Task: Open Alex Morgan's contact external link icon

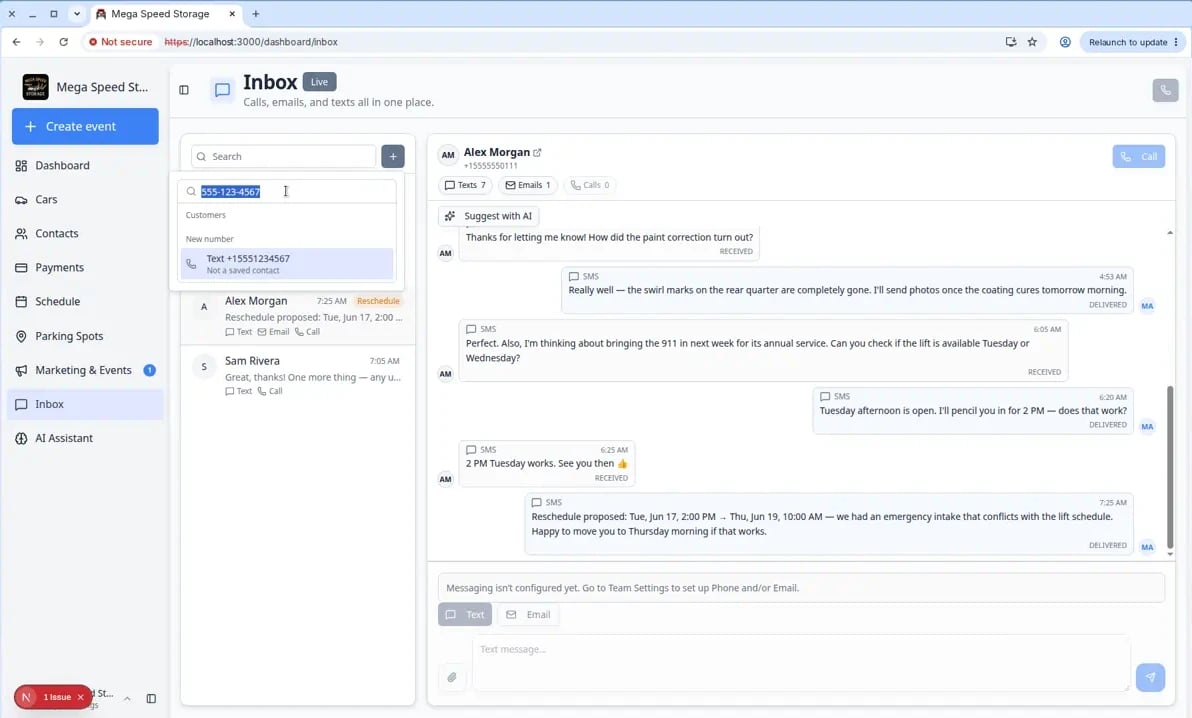Action: tap(537, 152)
